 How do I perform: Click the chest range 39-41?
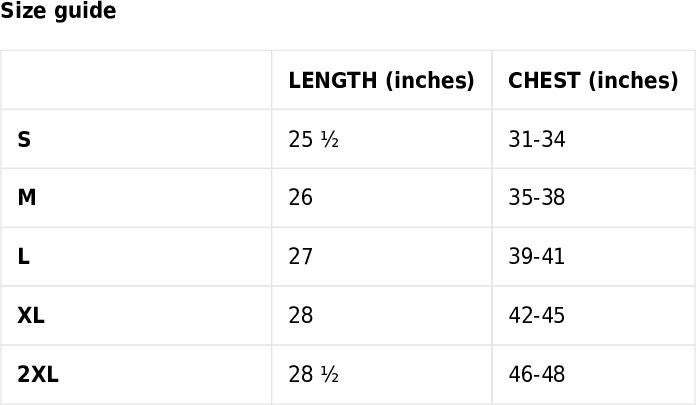[x=537, y=256]
